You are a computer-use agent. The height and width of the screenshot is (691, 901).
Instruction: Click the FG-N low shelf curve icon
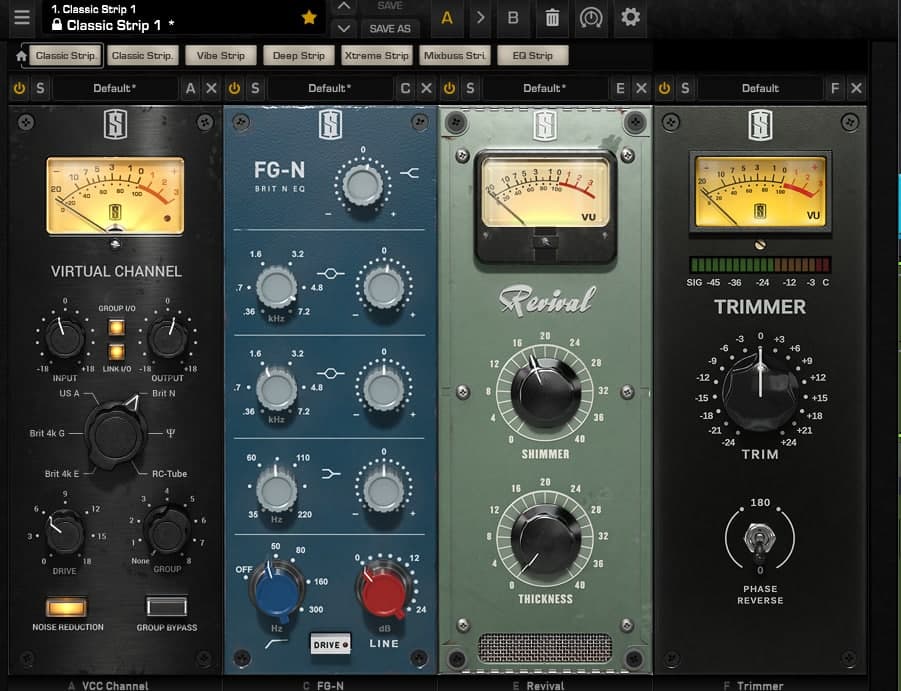[x=331, y=473]
